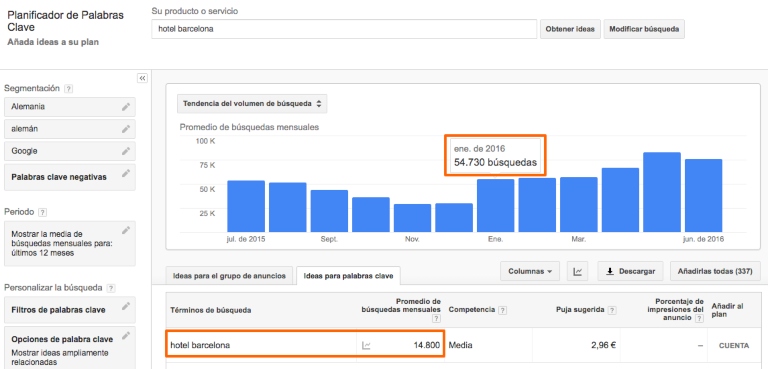Viewport: 768px width, 369px height.
Task: Click the jun. de 2016 chart bar
Action: (x=703, y=196)
